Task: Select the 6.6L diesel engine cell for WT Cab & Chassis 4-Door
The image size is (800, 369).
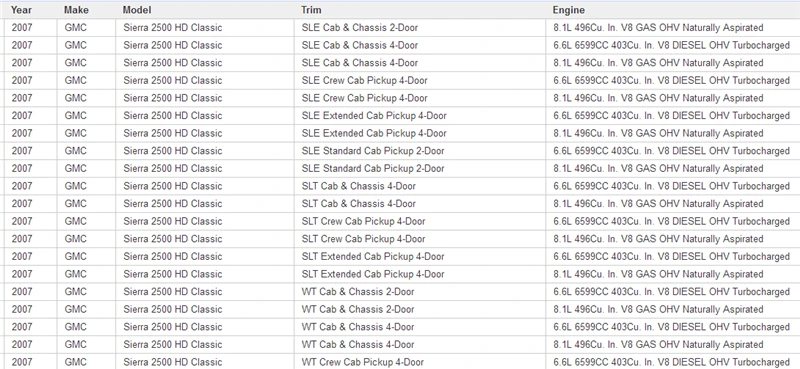Action: pyautogui.click(x=673, y=327)
